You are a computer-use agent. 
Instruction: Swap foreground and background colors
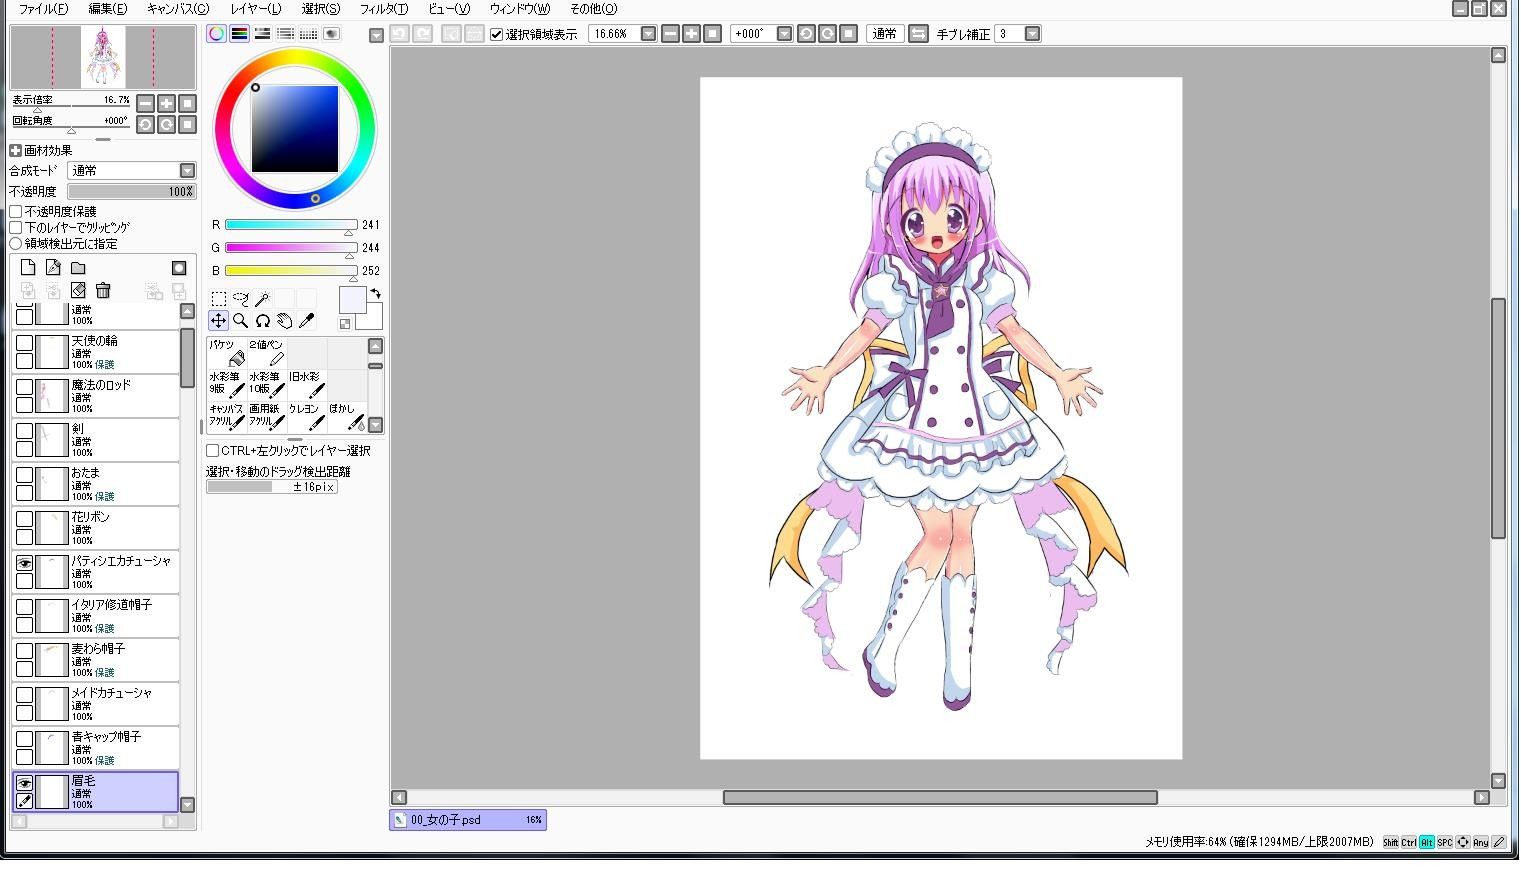coord(375,293)
